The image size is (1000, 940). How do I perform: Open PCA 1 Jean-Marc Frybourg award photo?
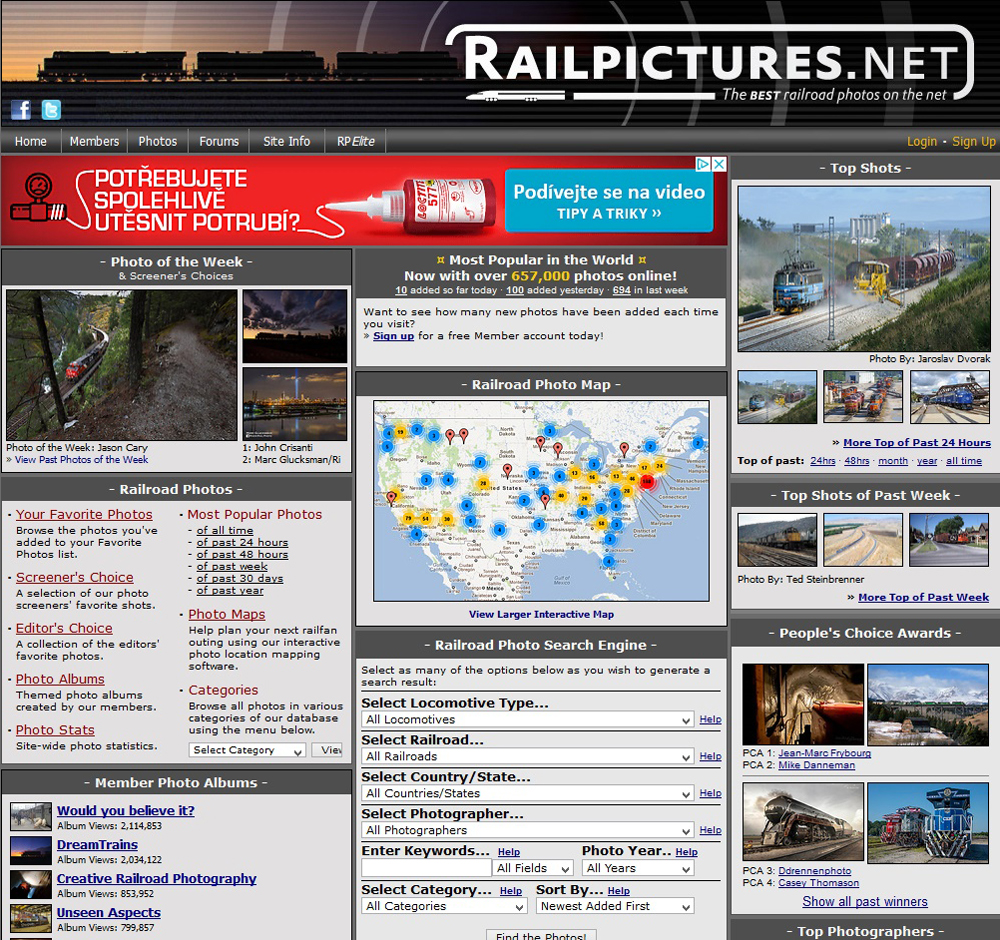click(803, 705)
